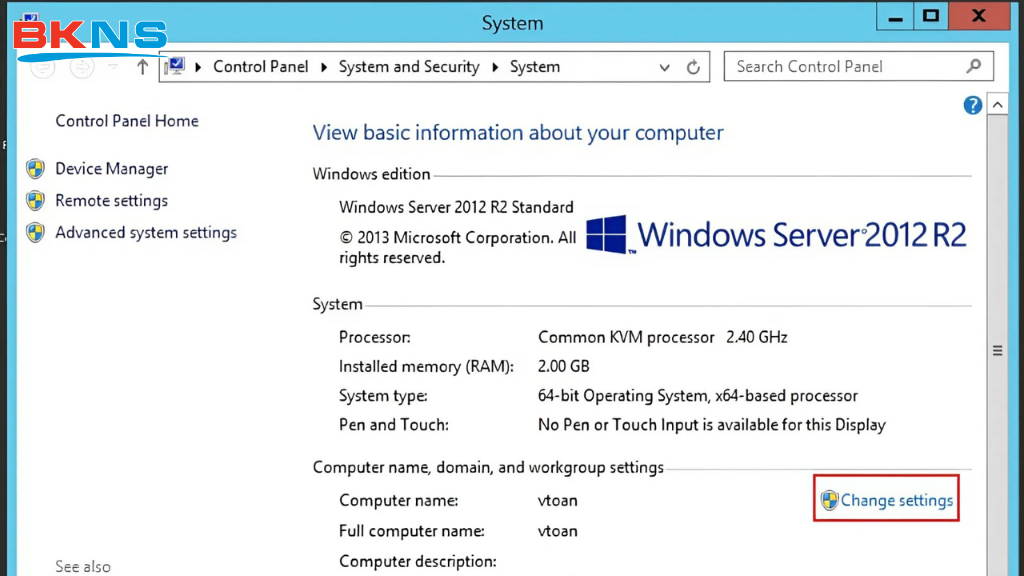Select System and Security in the breadcrumb
Screen dimensions: 1024x576
click(409, 67)
